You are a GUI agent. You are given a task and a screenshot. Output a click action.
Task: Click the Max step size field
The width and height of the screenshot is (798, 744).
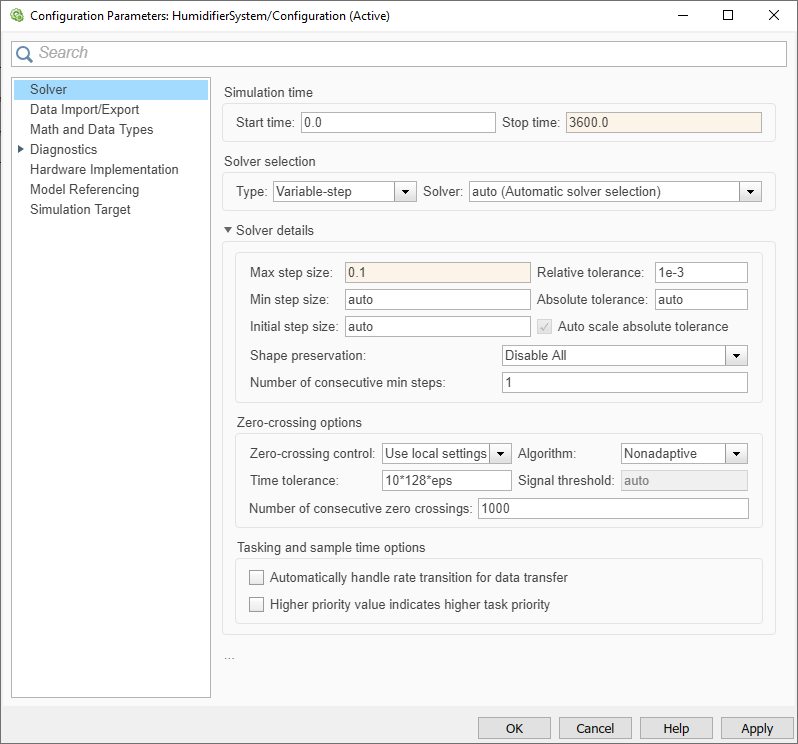(437, 272)
